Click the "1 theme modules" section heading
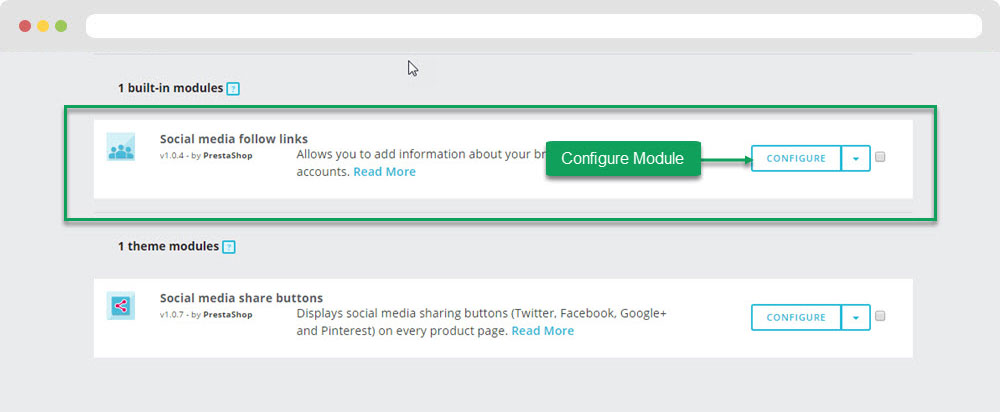 coord(168,246)
